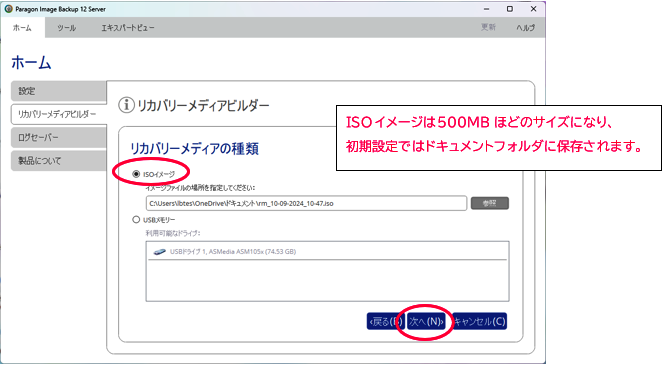This screenshot has height=367, width=665.
Task: Click the リカバリーメディアの種類 heading
Action: (194, 148)
